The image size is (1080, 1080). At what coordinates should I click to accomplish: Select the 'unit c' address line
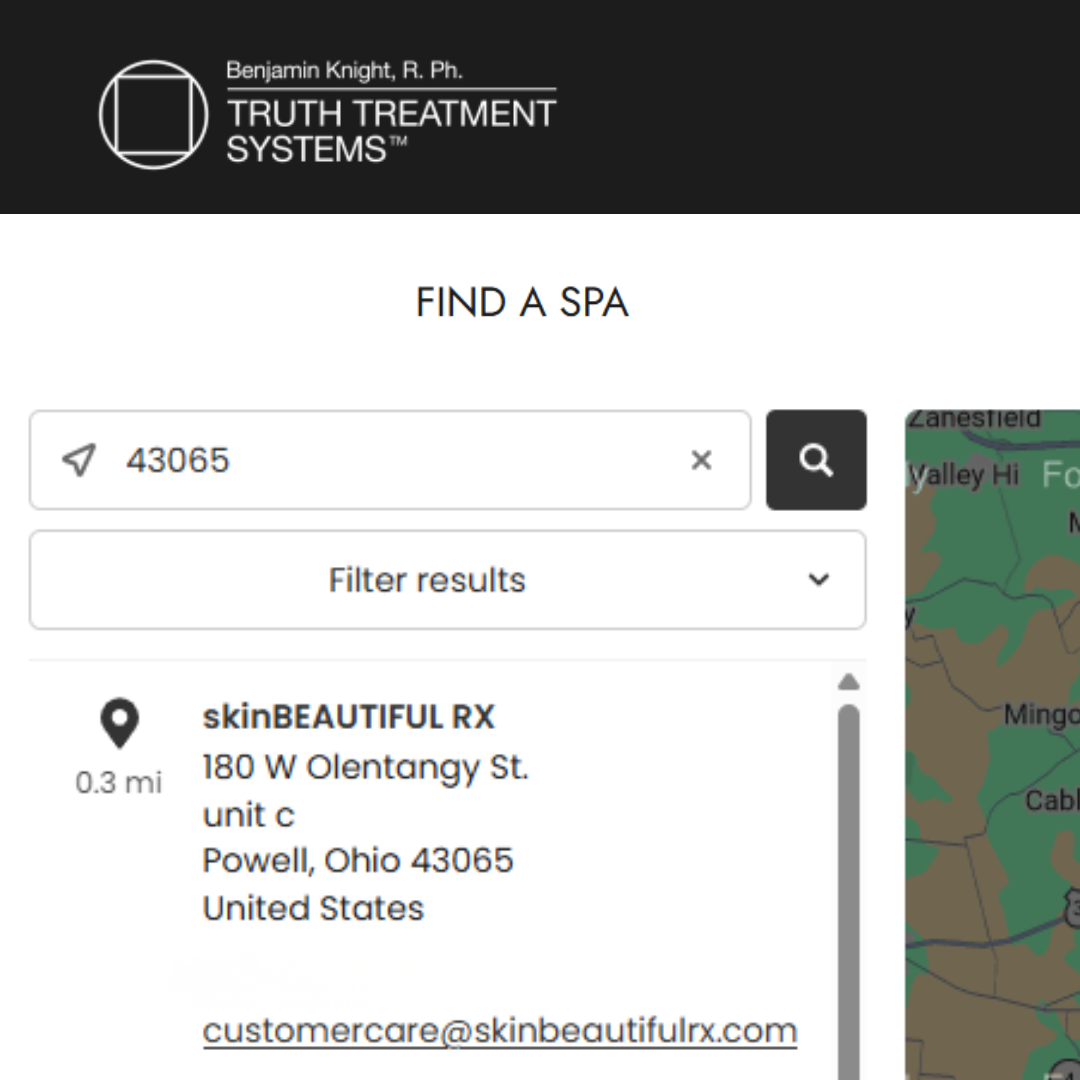(249, 815)
